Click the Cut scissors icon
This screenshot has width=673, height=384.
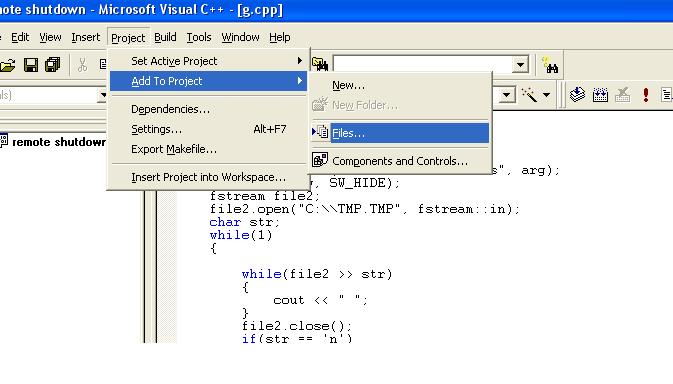click(82, 65)
